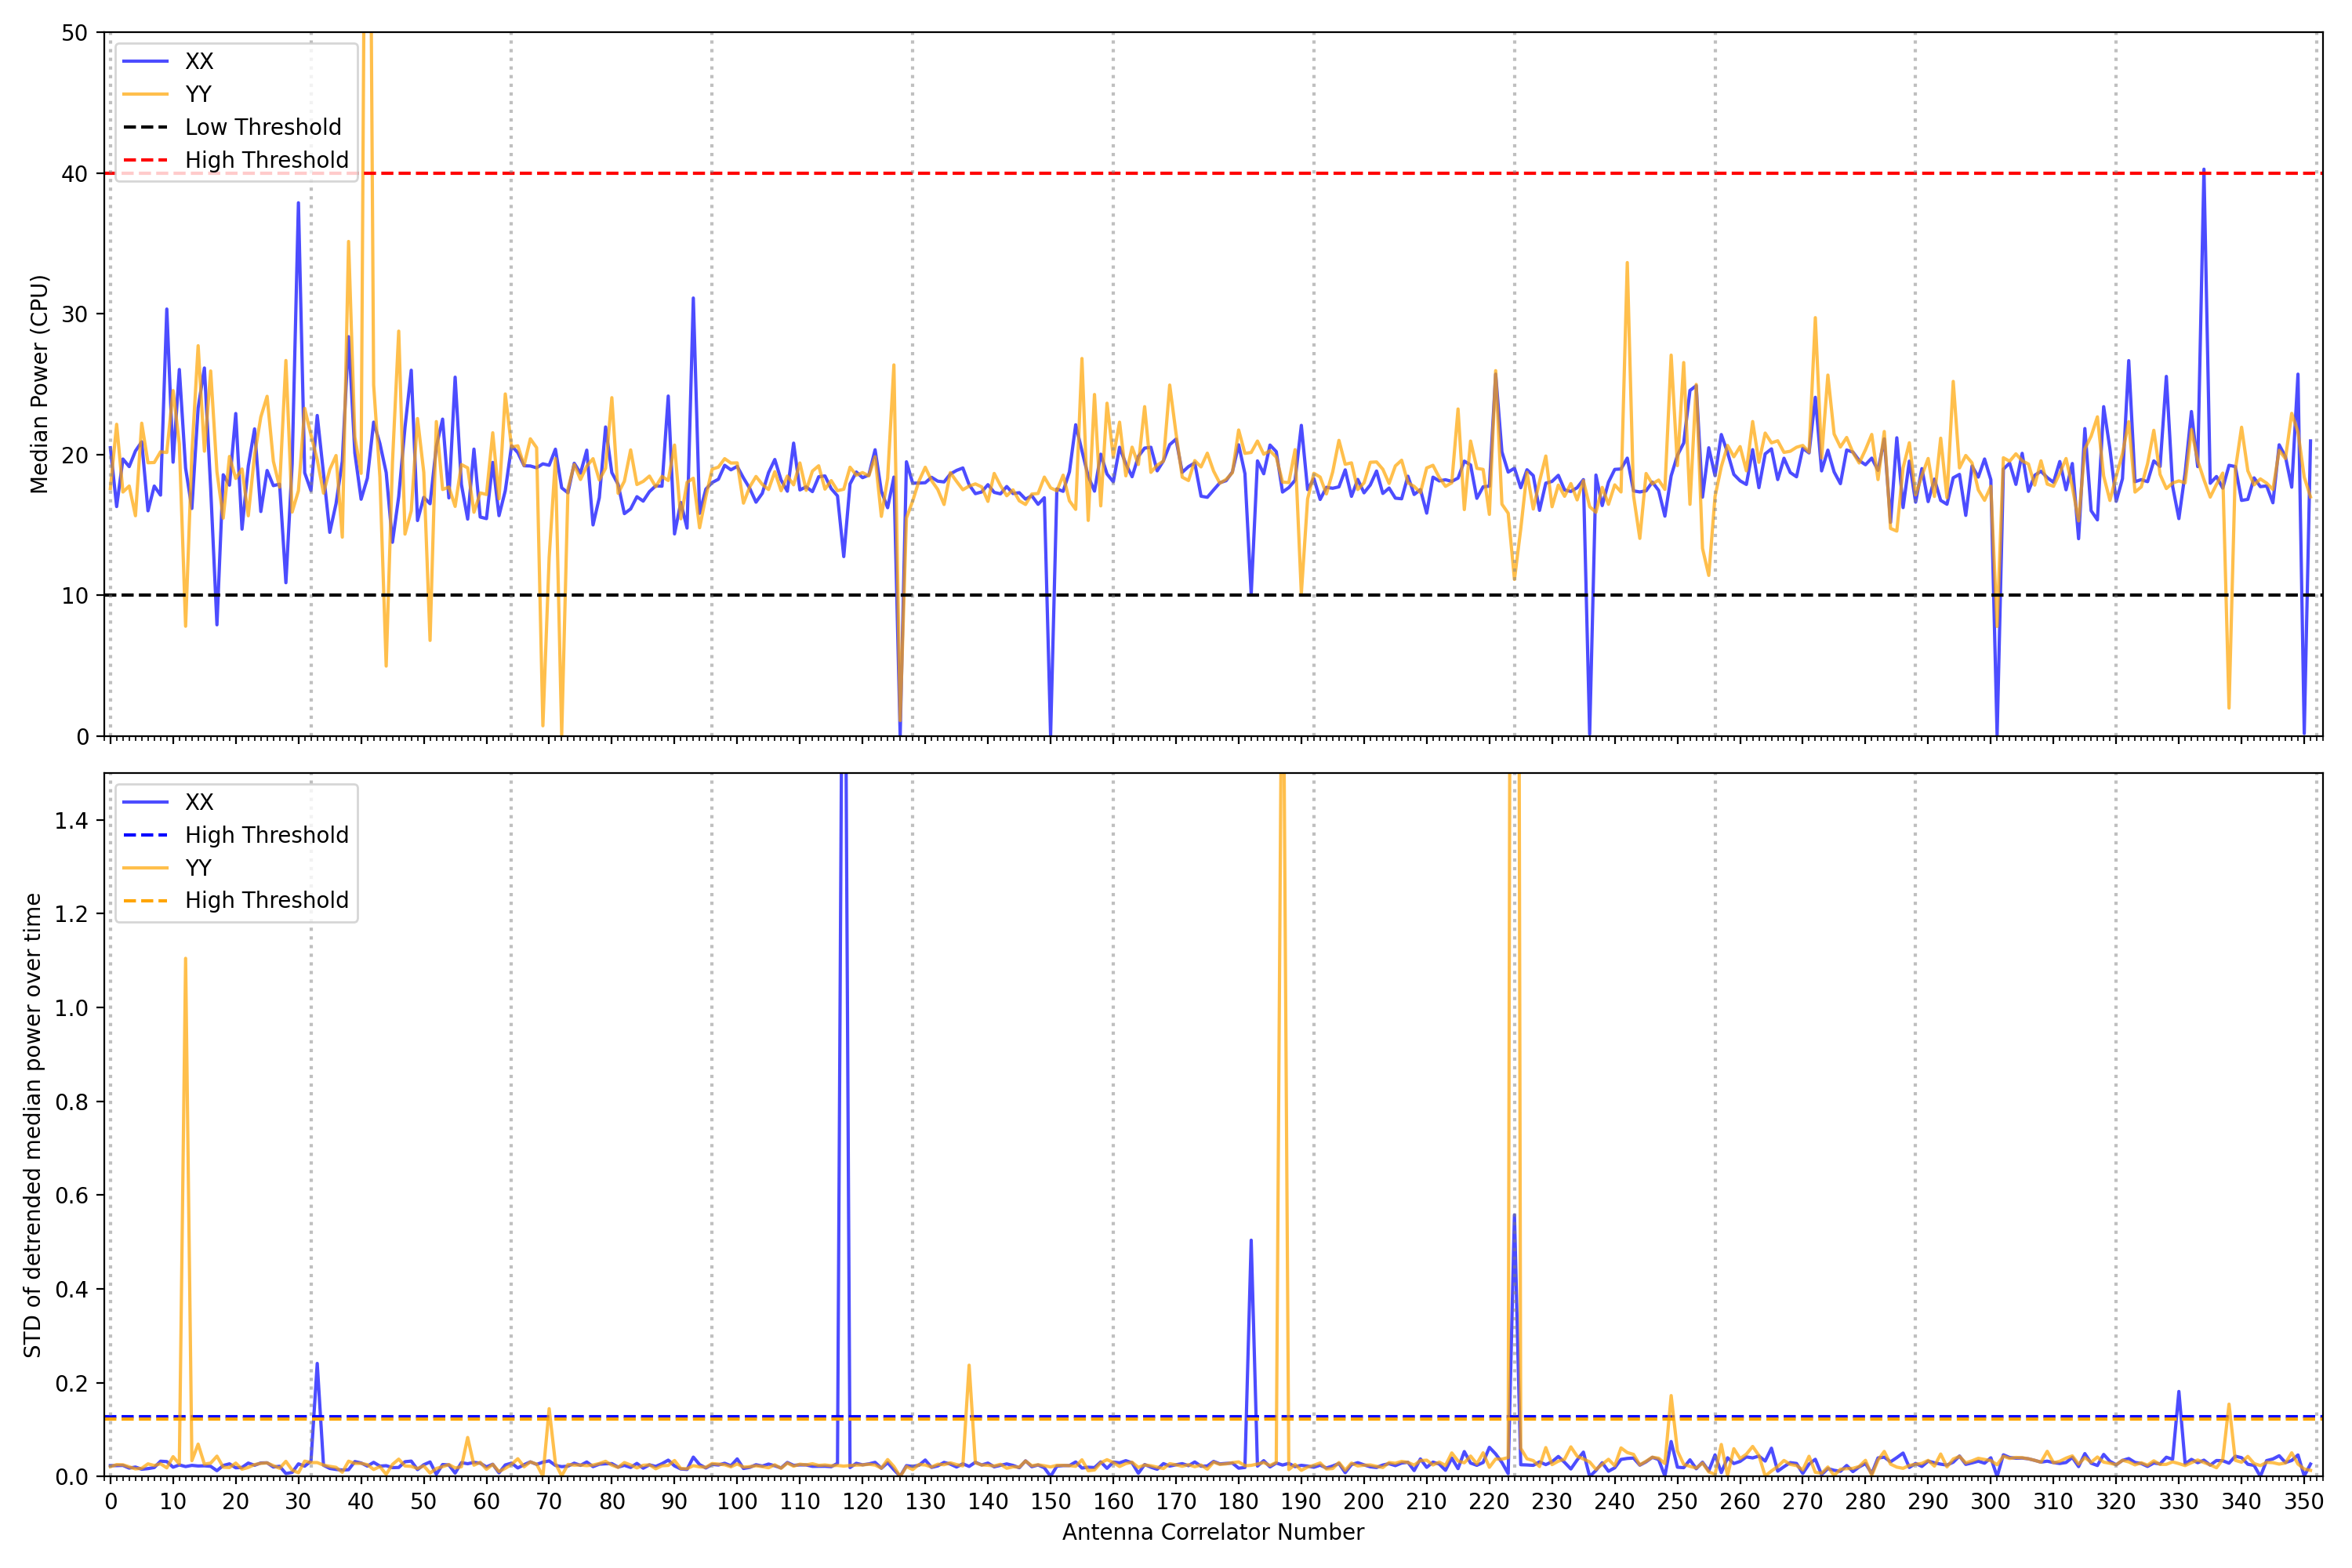Click y-axis tick label 50 in top plot
The height and width of the screenshot is (1568, 2352).
click(75, 33)
